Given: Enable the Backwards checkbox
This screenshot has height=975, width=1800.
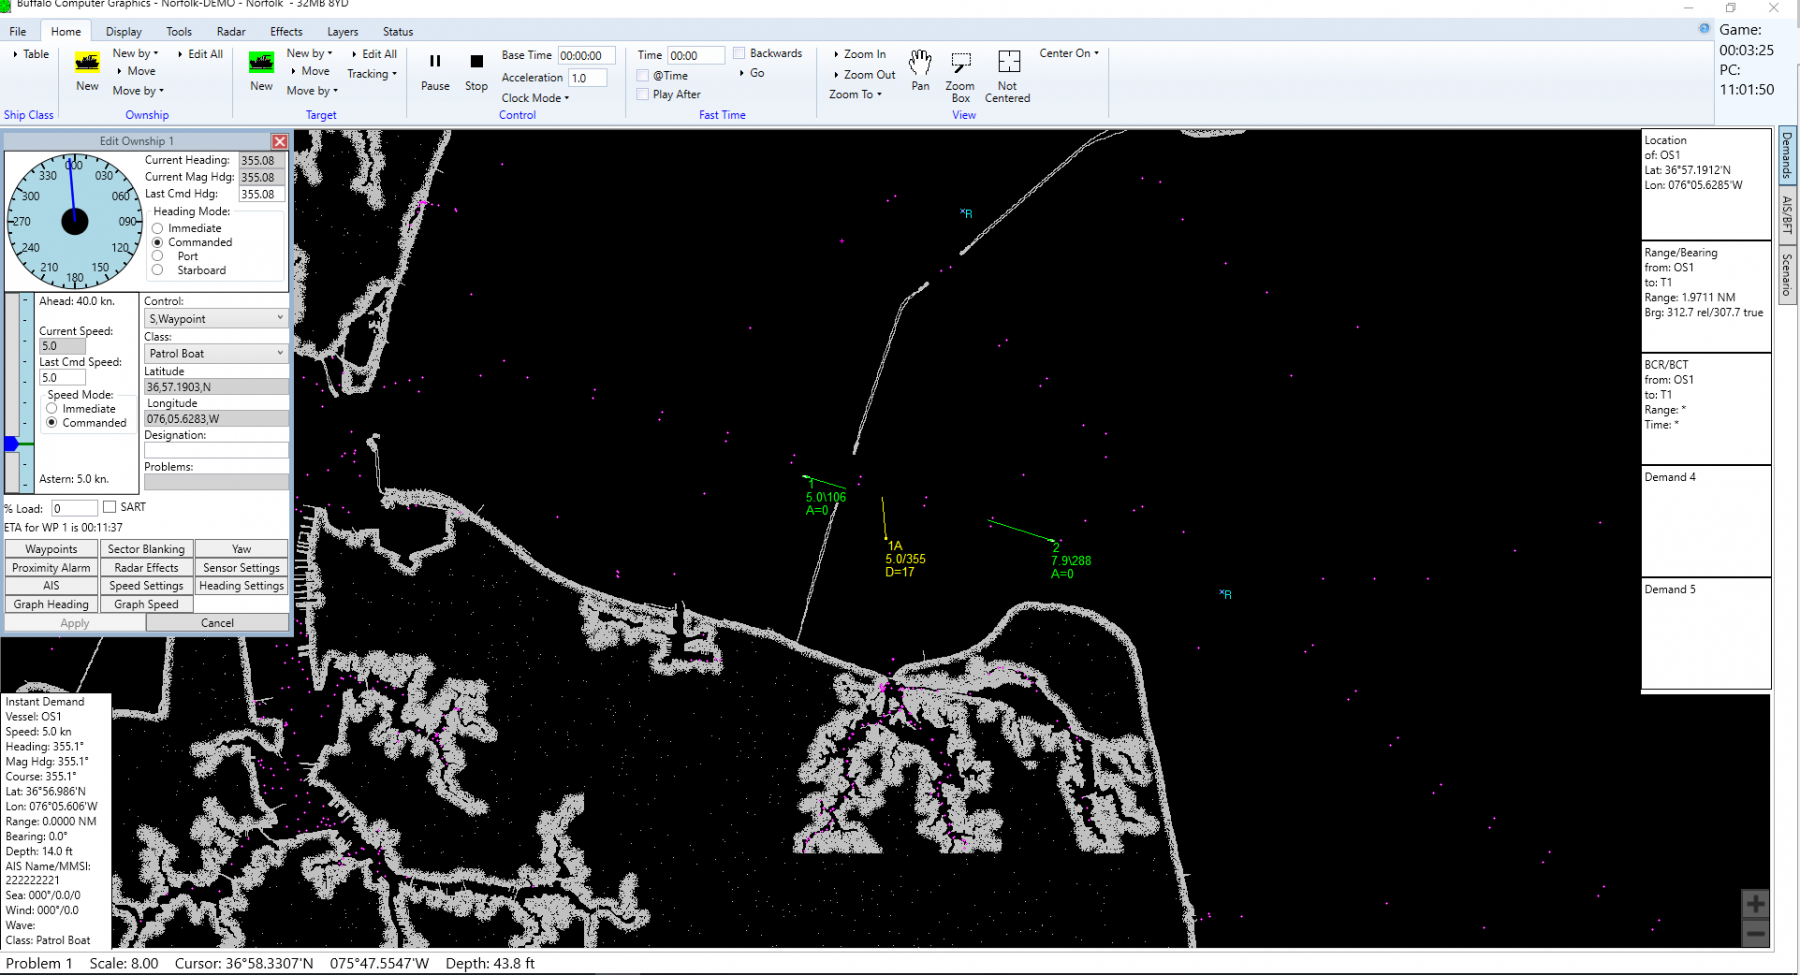Looking at the screenshot, I should click(x=739, y=54).
